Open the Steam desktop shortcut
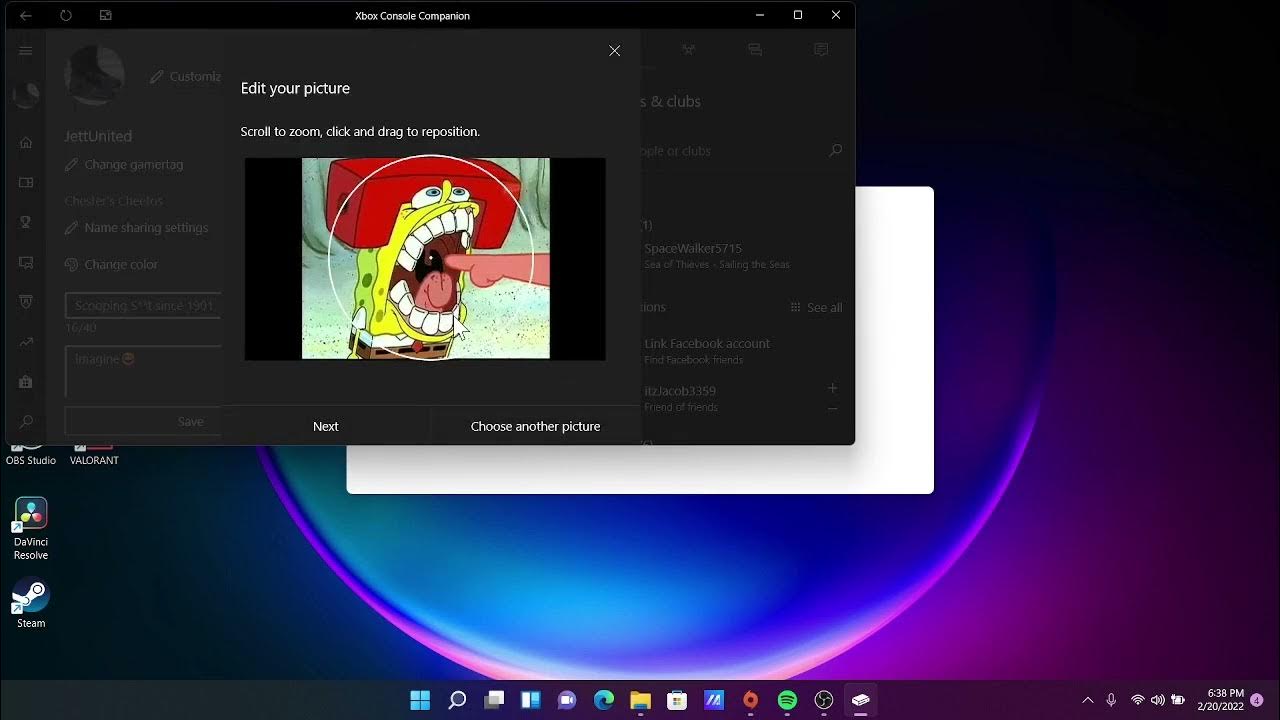Viewport: 1280px width, 720px height. click(31, 603)
